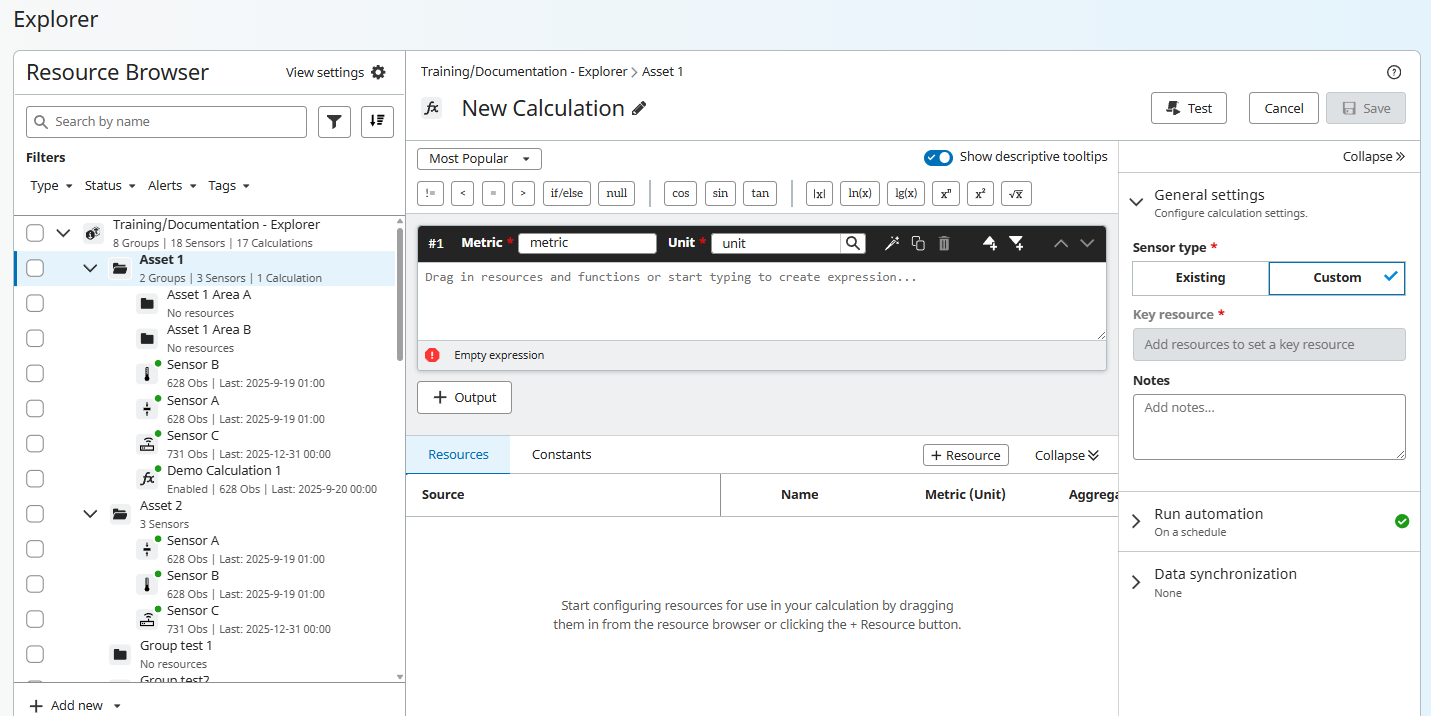Collapse the Asset 1 tree node
The image size is (1431, 716).
91,268
